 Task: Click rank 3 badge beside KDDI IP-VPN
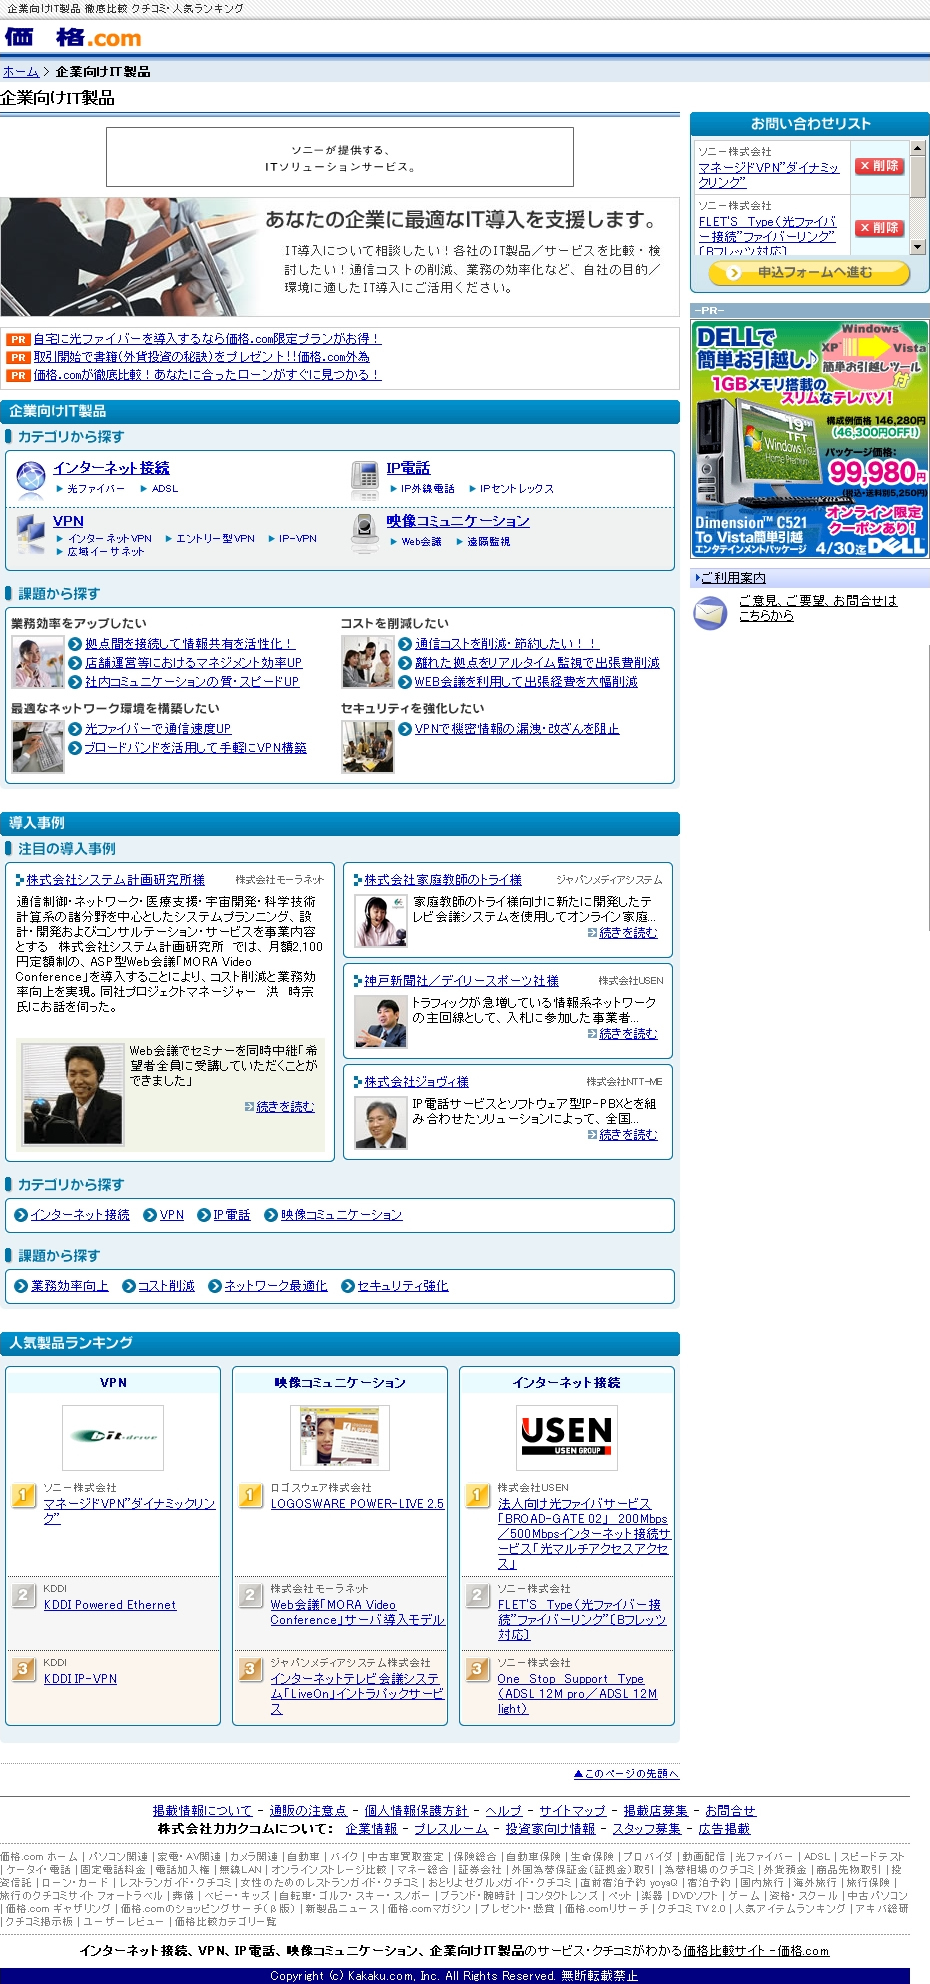tap(24, 1669)
